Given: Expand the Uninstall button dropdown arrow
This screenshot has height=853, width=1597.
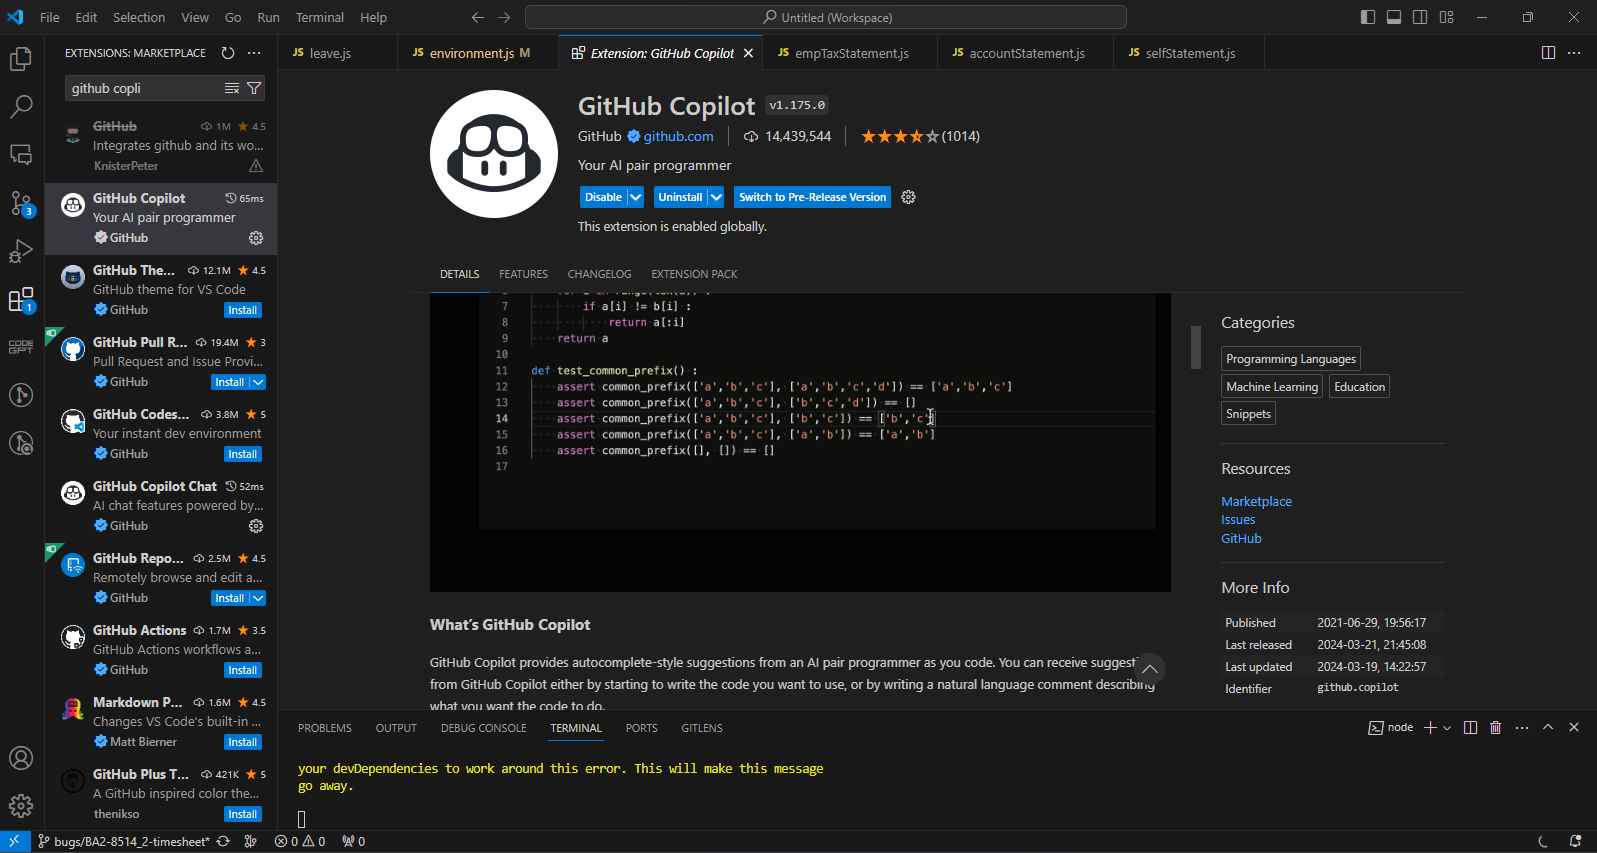Looking at the screenshot, I should [x=716, y=197].
